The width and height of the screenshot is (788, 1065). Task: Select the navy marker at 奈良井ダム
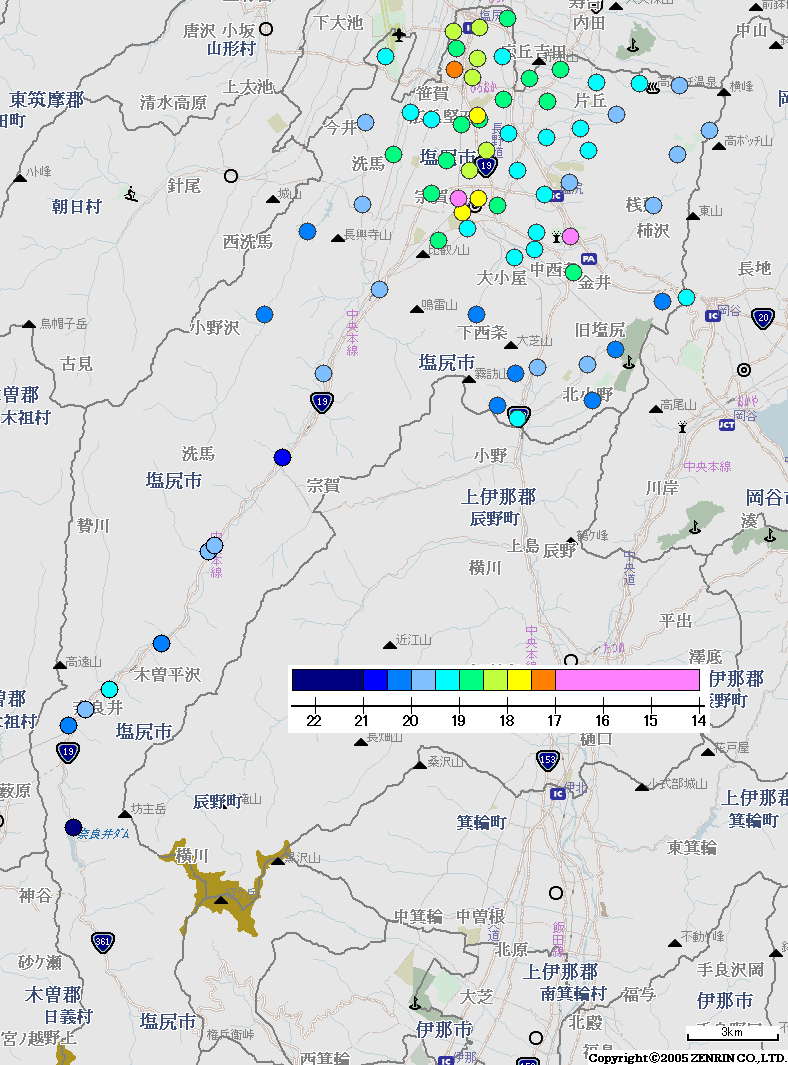pyautogui.click(x=73, y=827)
